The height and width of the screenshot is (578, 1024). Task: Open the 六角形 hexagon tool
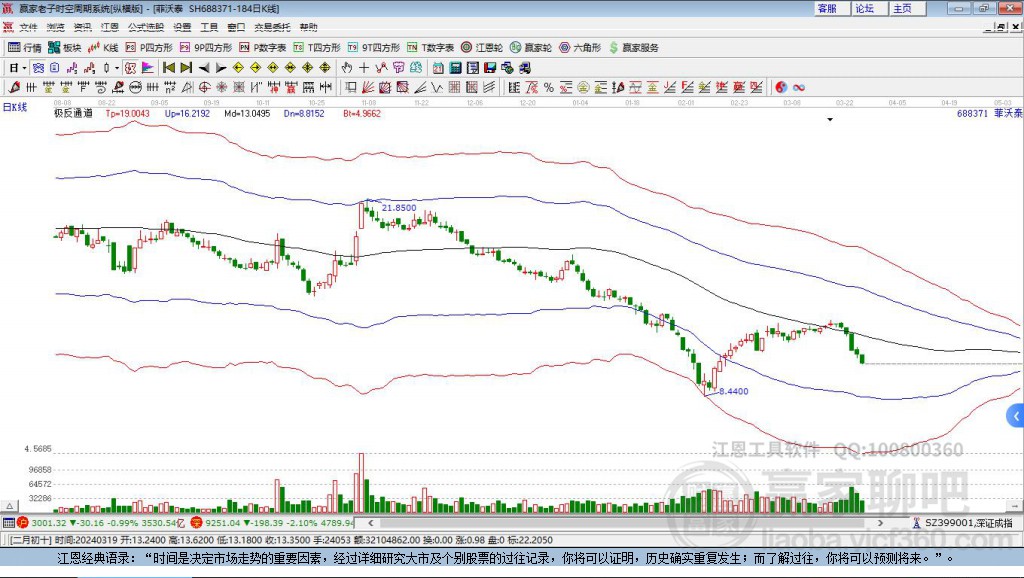click(x=580, y=48)
